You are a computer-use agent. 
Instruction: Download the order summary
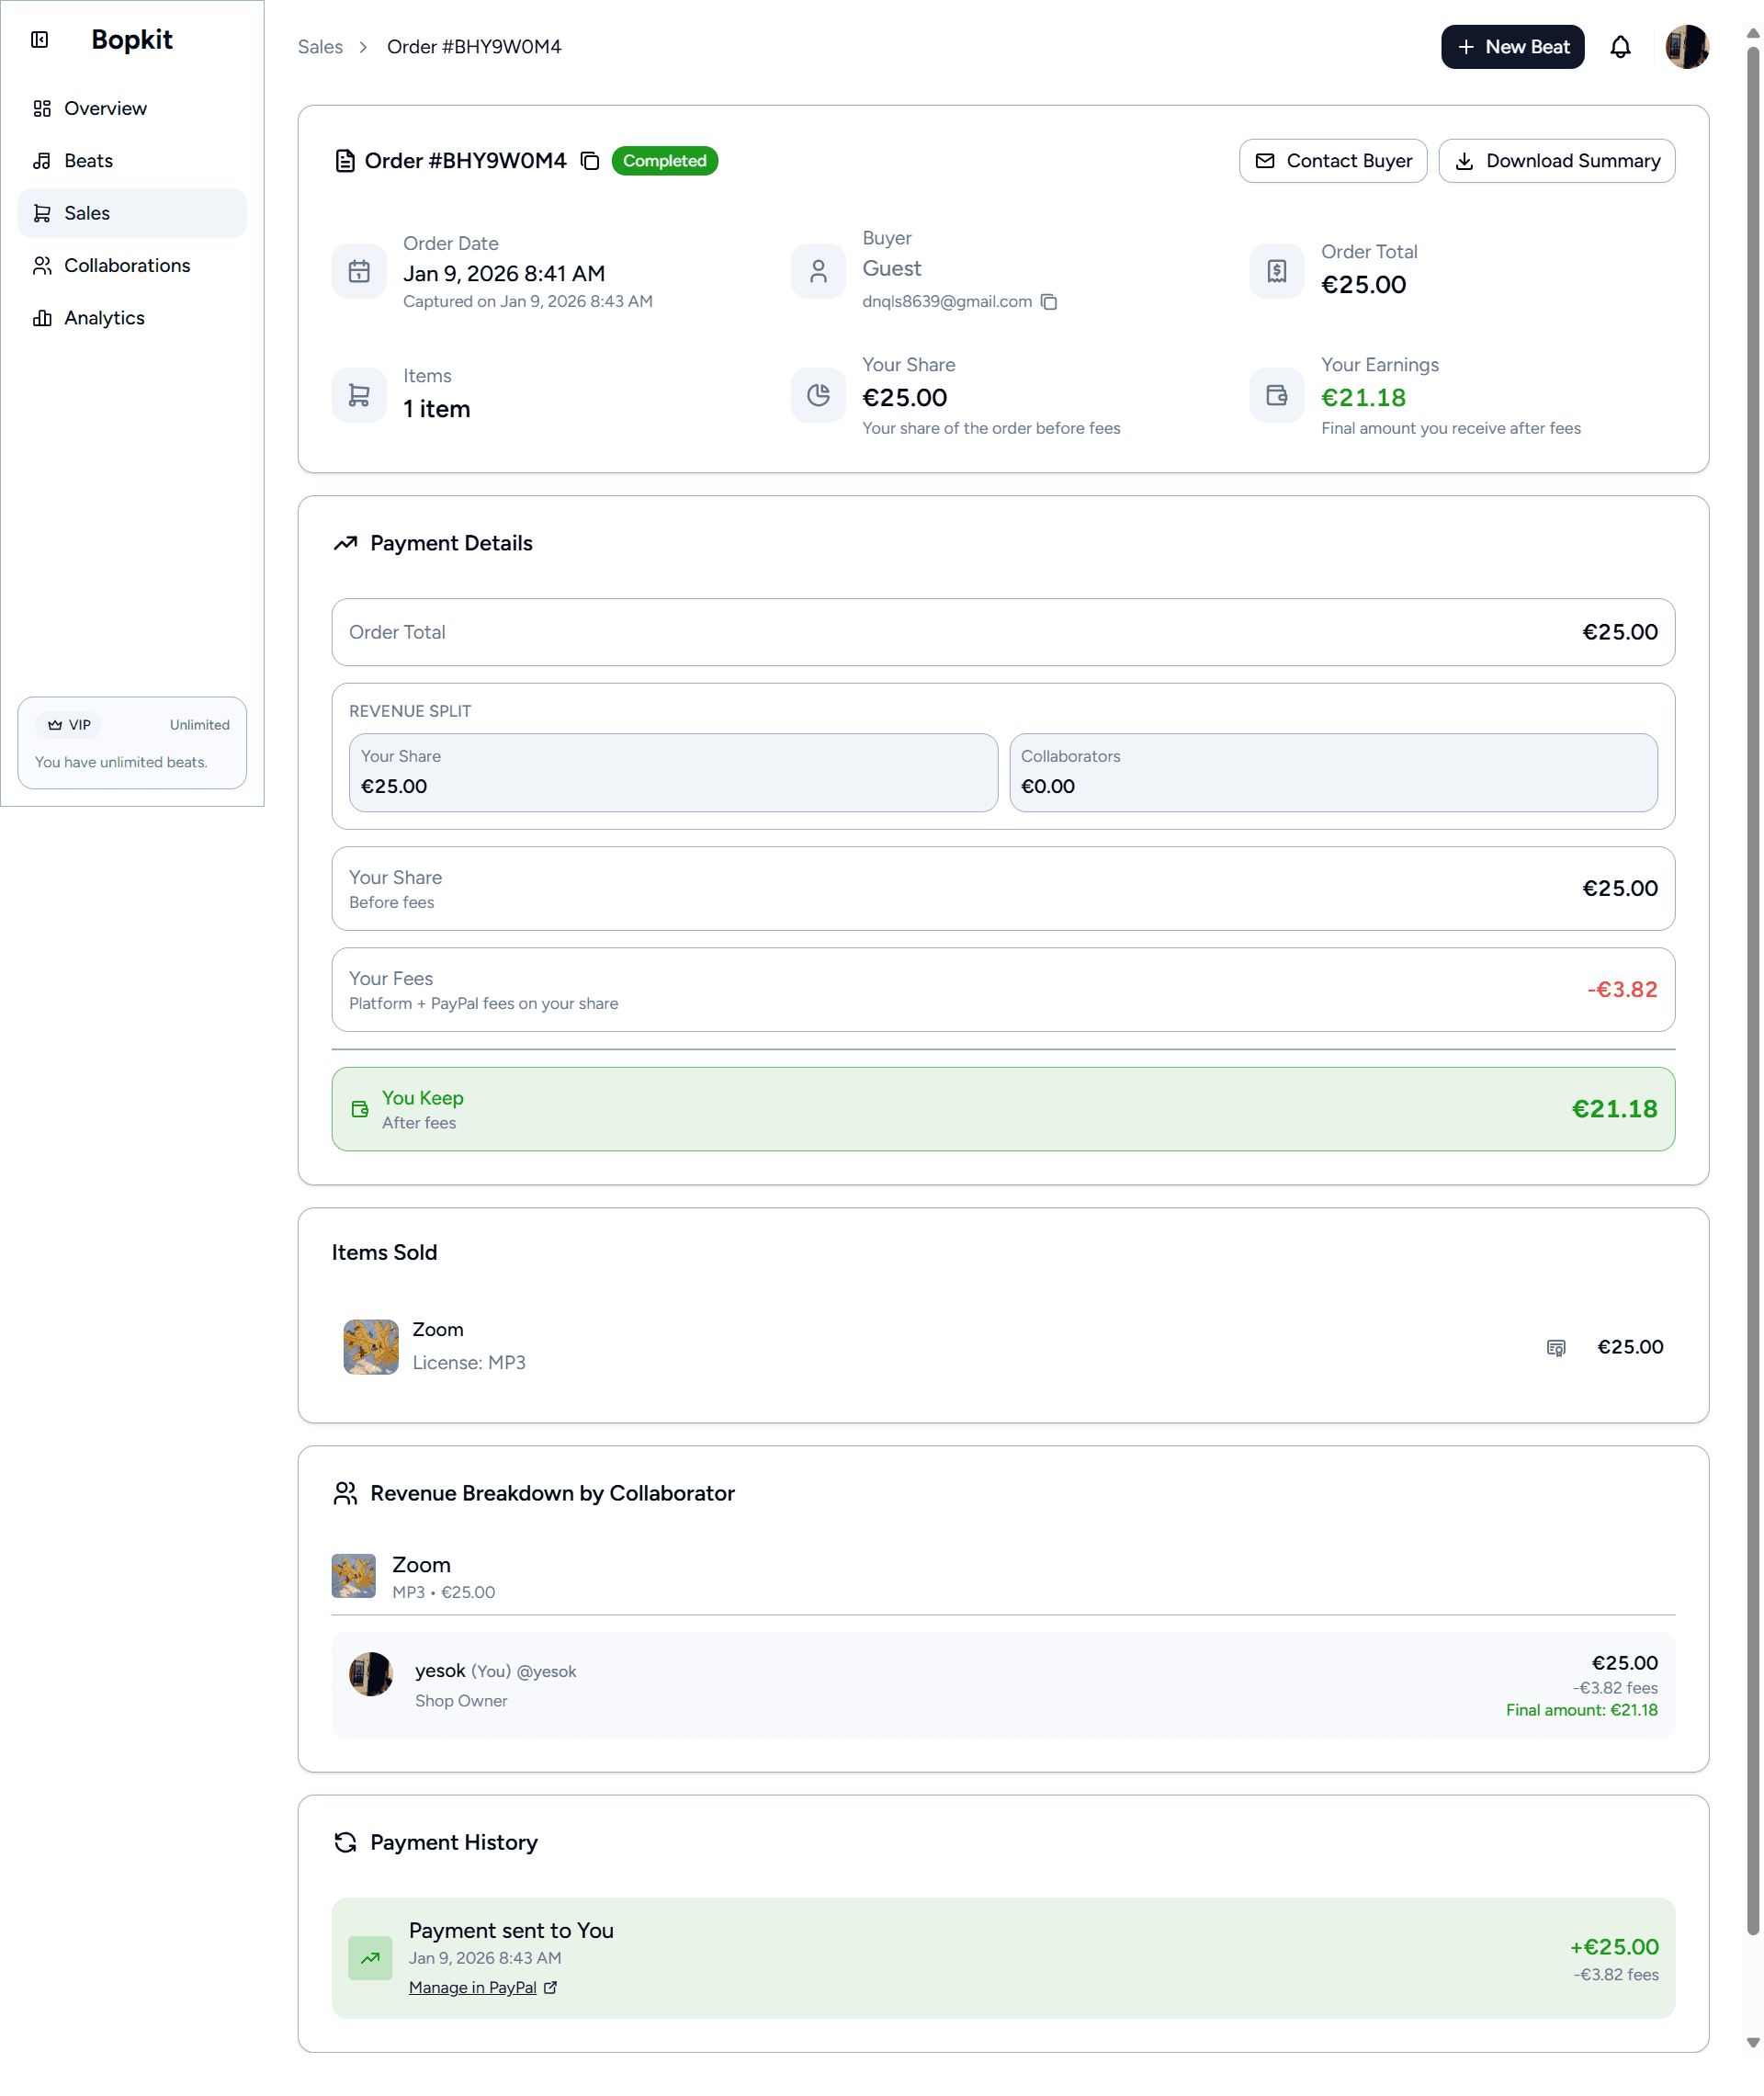pos(1556,160)
